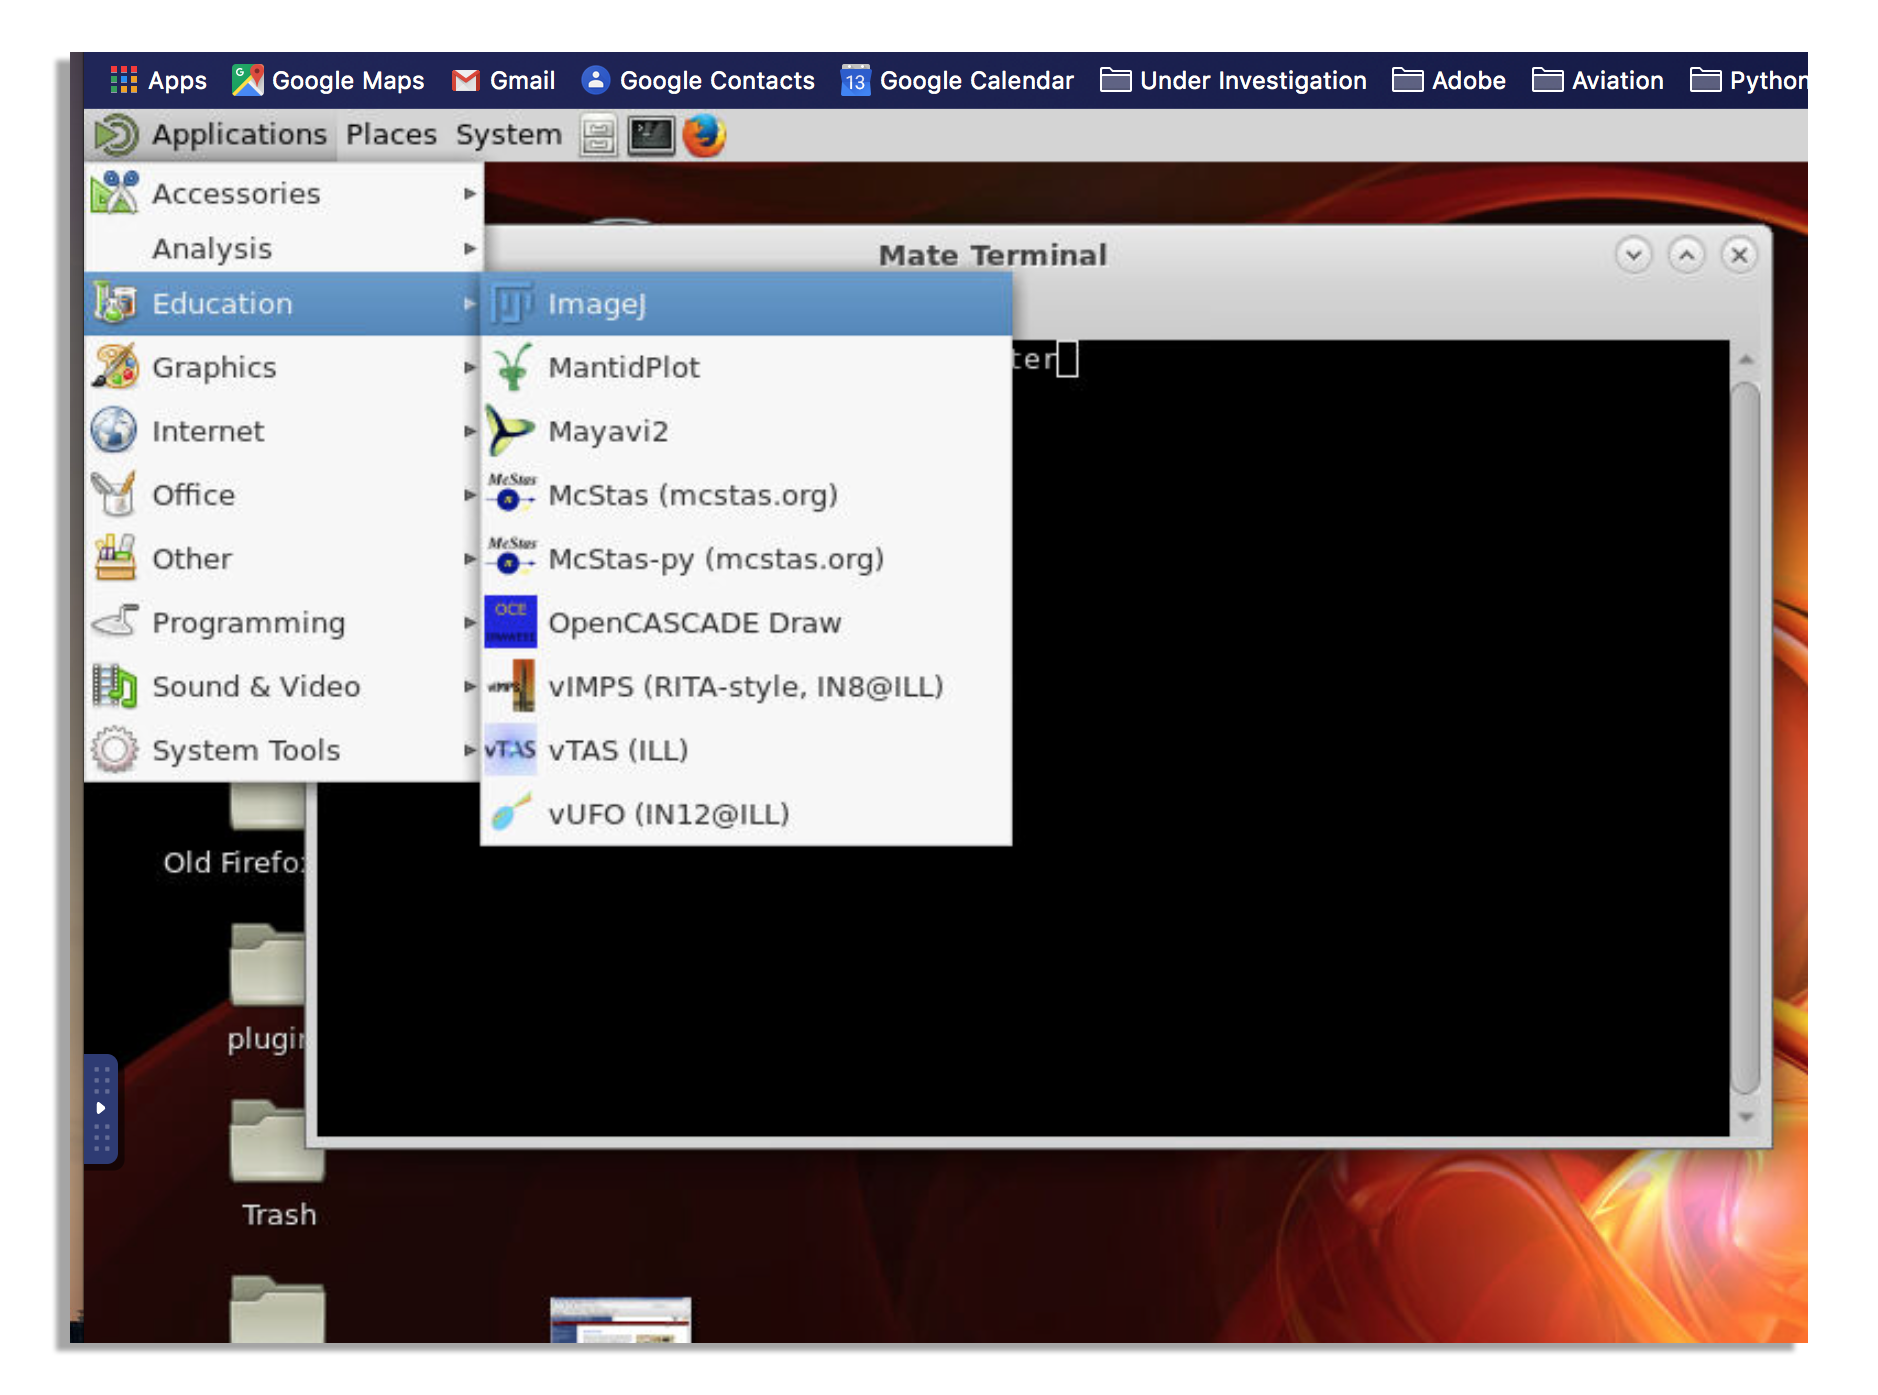Open the terminal launcher in panel

pos(651,135)
